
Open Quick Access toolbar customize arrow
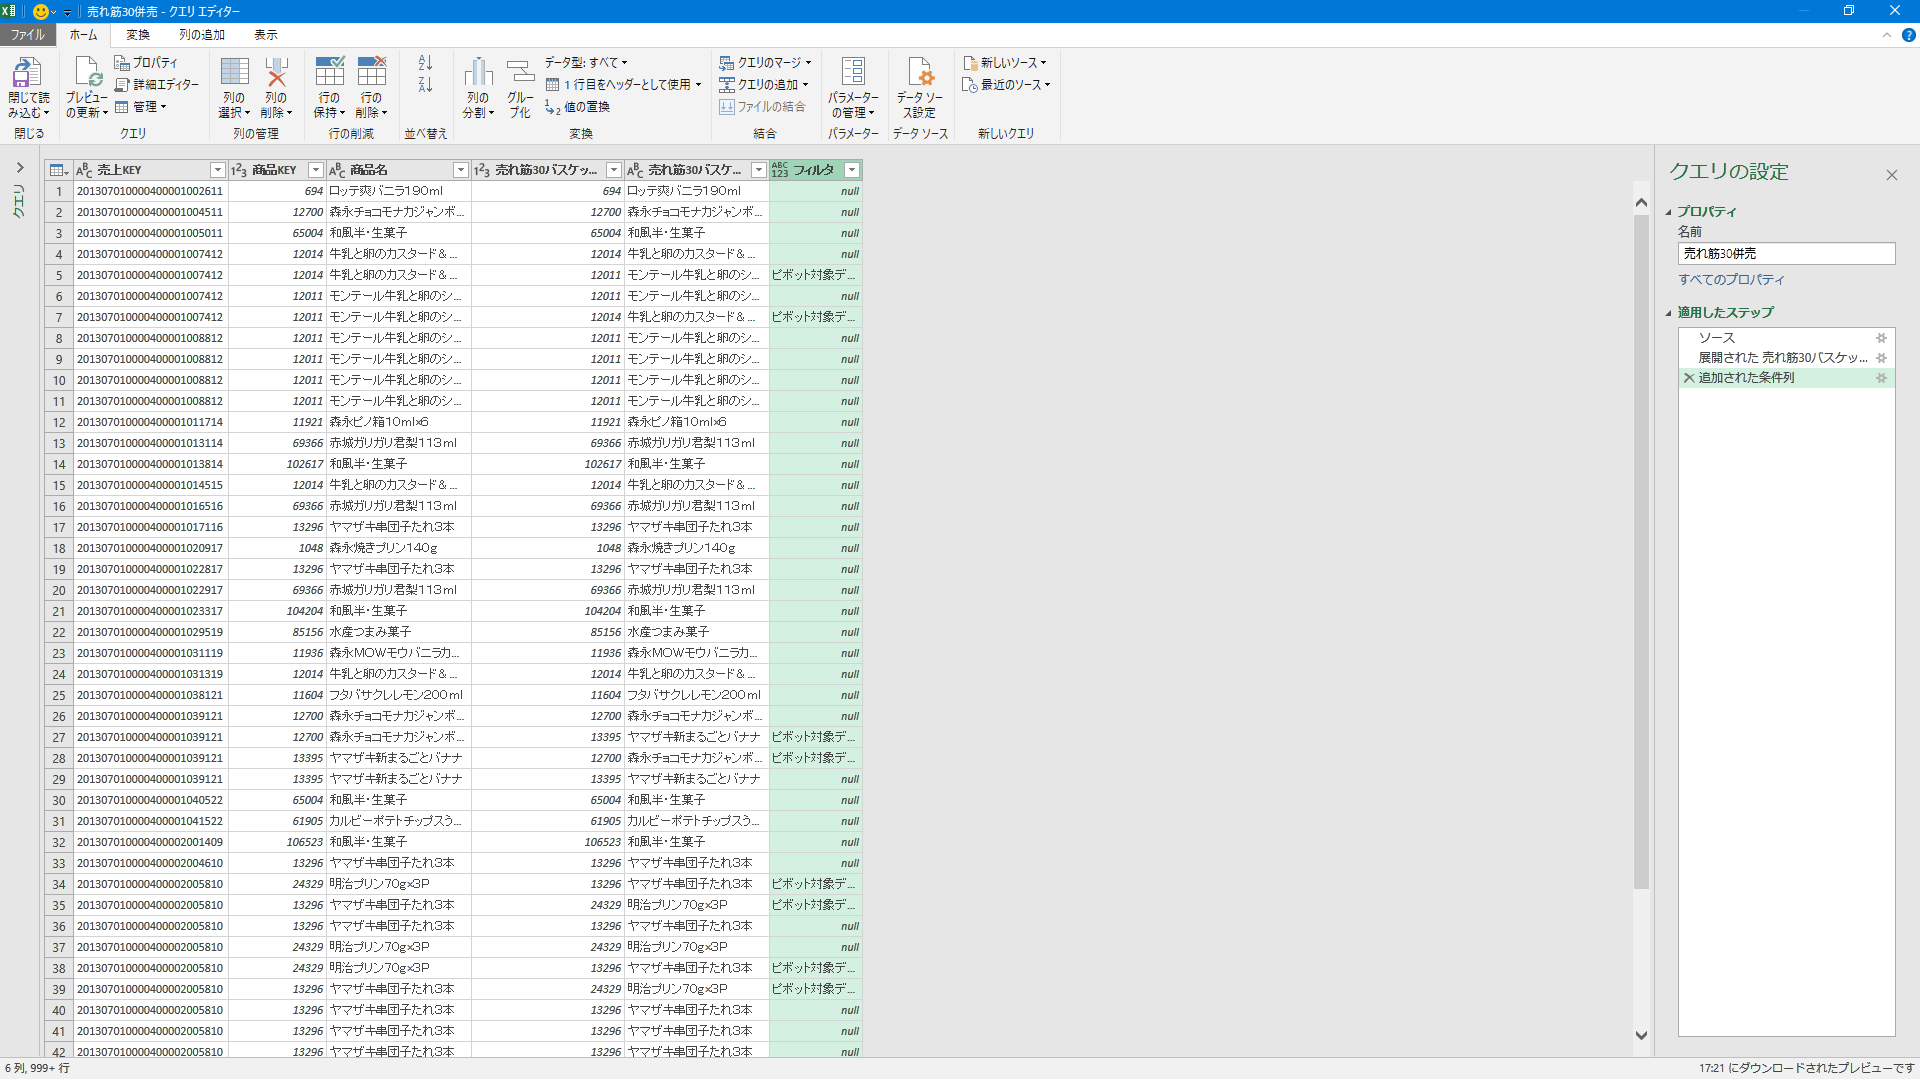(x=67, y=12)
